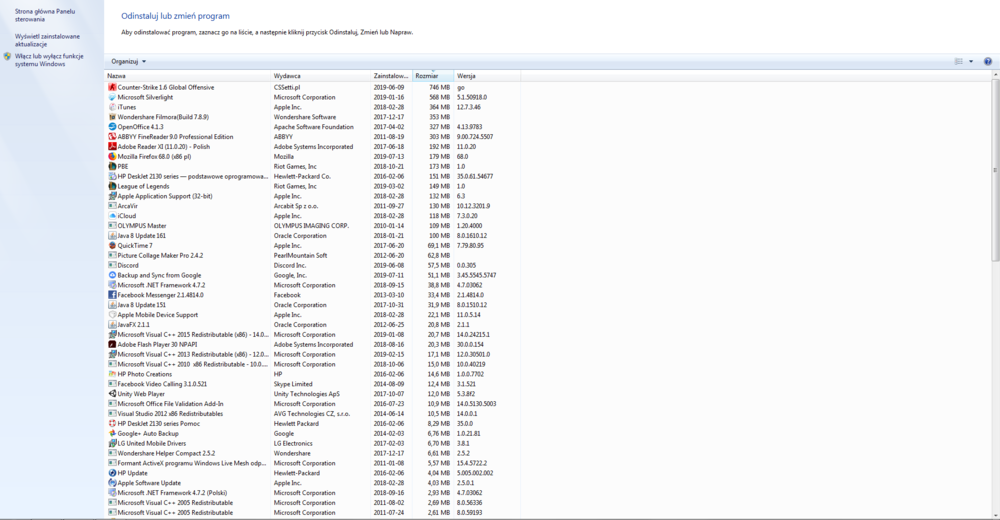Click the LG United Mobile Drivers icon
The height and width of the screenshot is (520, 1000).
(x=112, y=443)
